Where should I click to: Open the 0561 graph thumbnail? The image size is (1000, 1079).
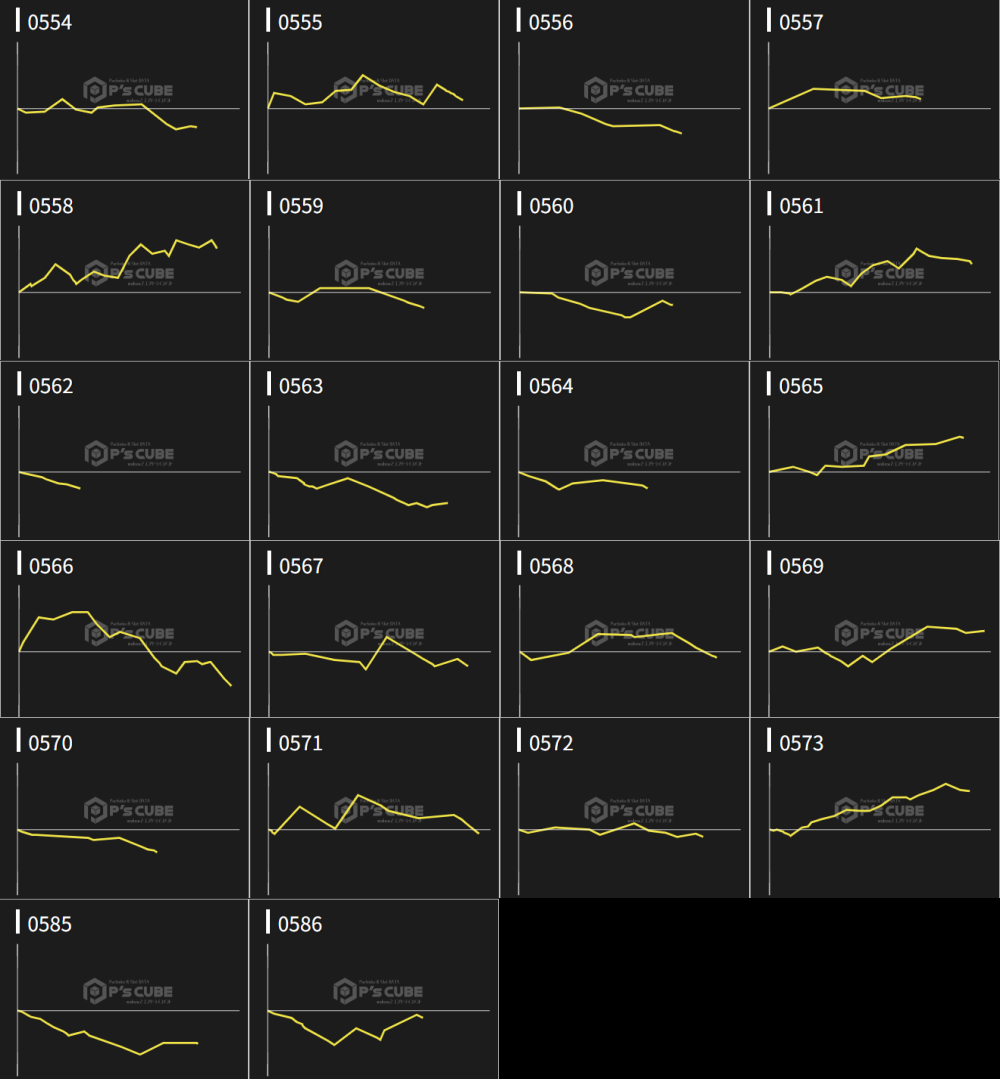point(874,271)
